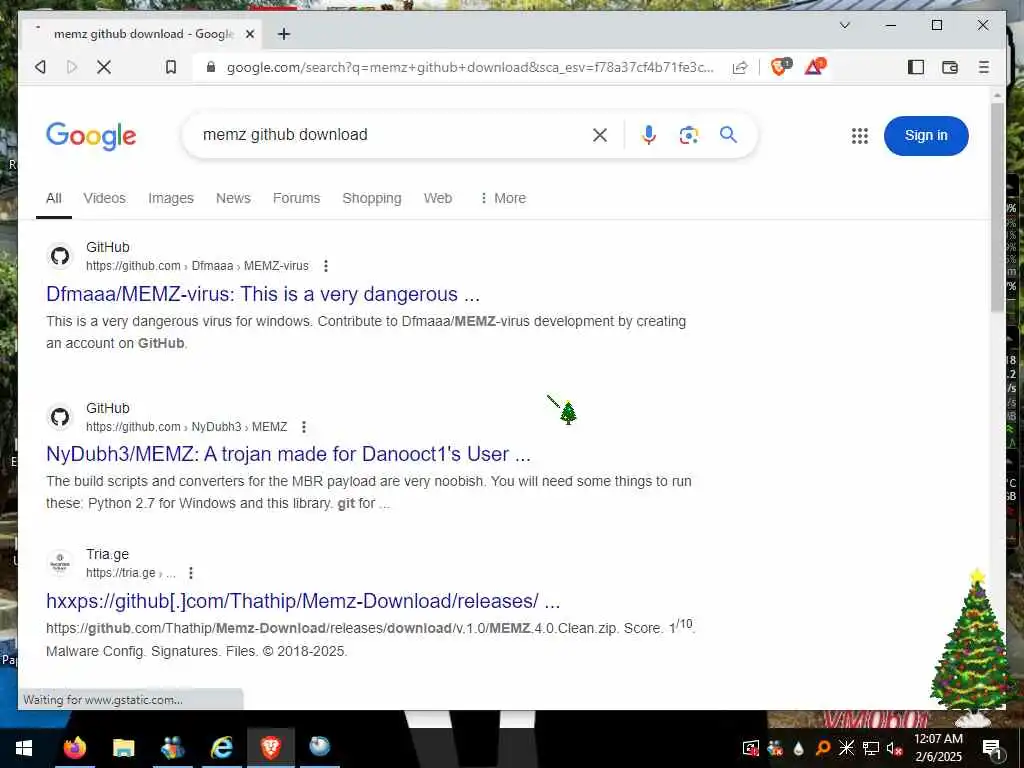This screenshot has width=1024, height=768.
Task: Click the magnifier search button
Action: [728, 135]
